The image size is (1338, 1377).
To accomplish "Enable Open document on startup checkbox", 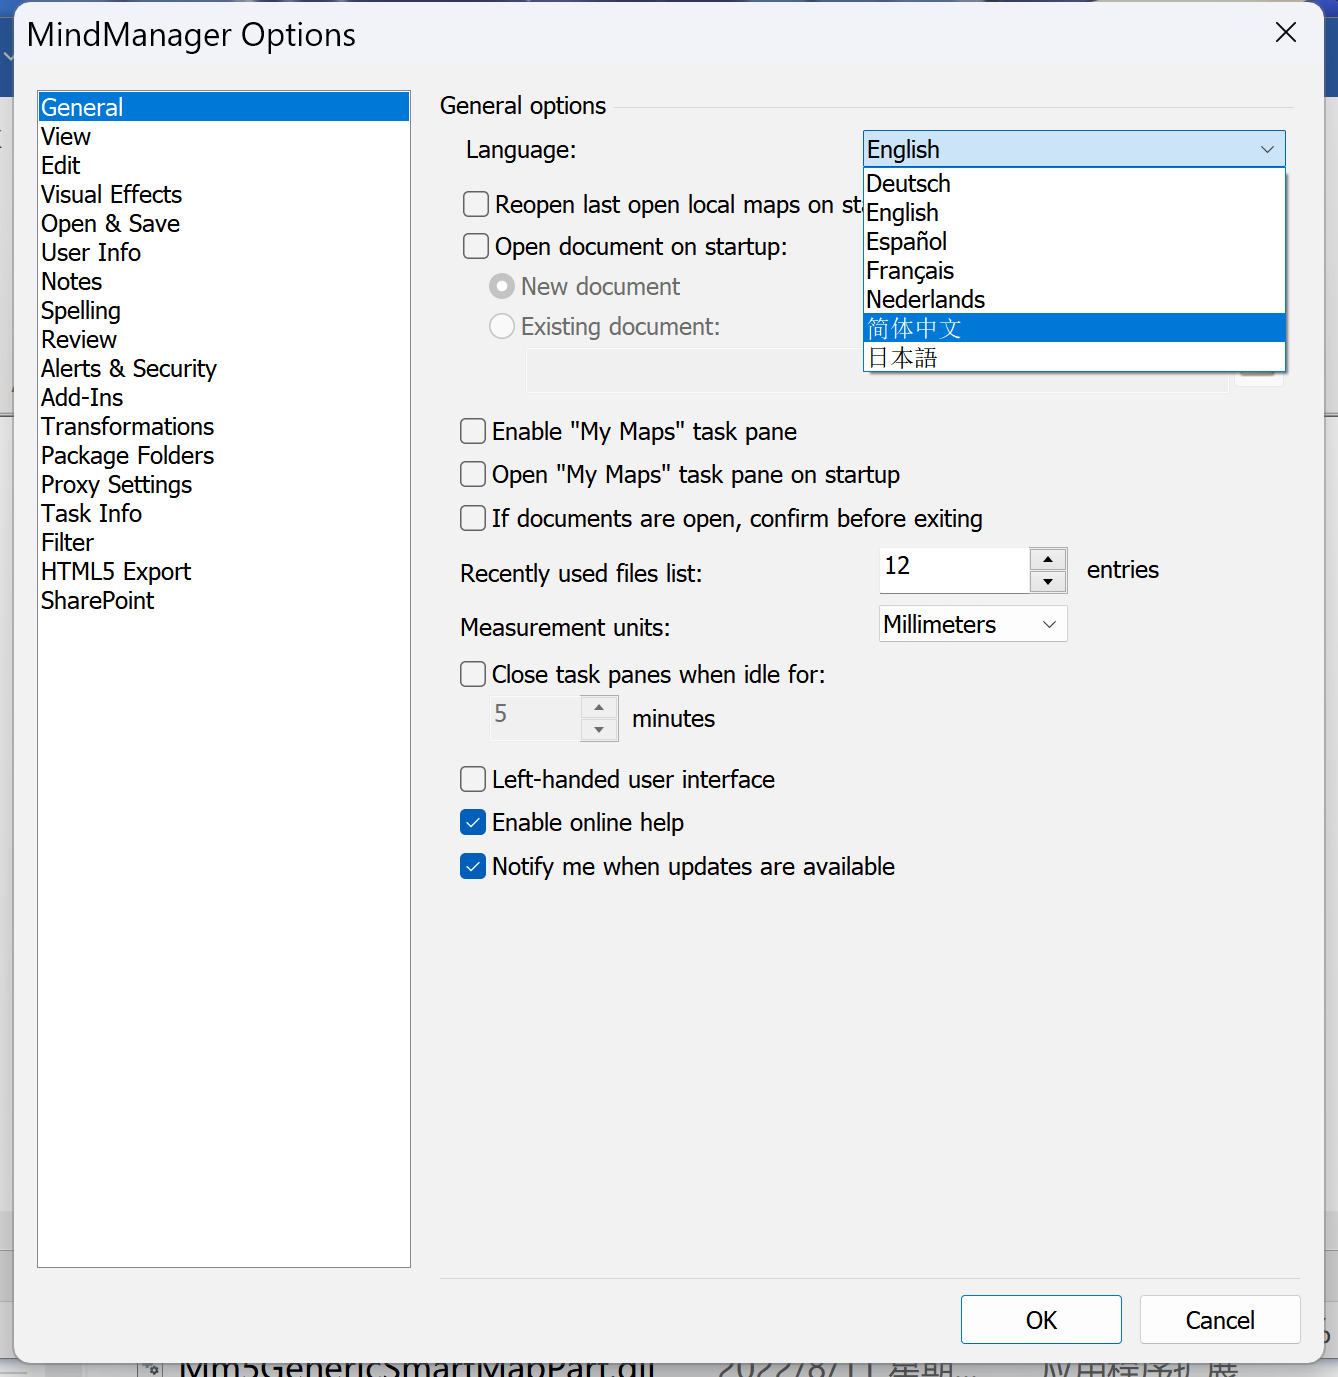I will (x=476, y=246).
